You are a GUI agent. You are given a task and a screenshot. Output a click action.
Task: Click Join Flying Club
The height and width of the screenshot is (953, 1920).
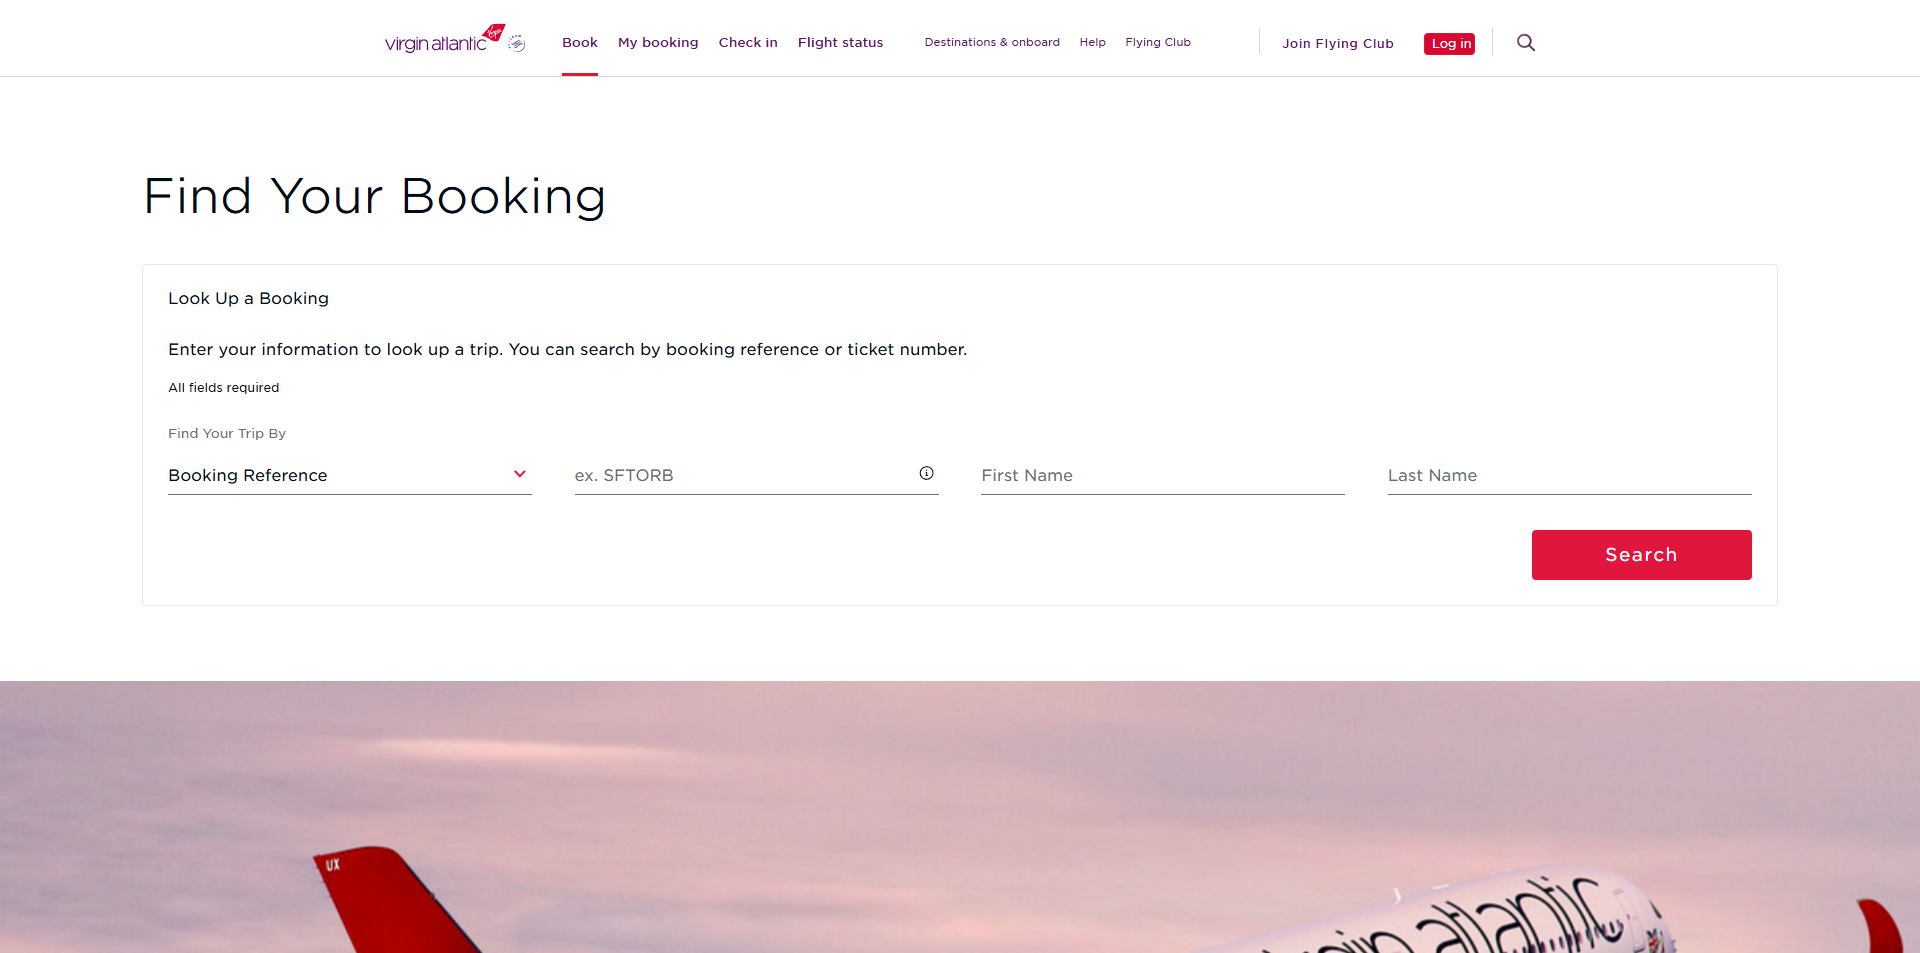click(x=1338, y=43)
